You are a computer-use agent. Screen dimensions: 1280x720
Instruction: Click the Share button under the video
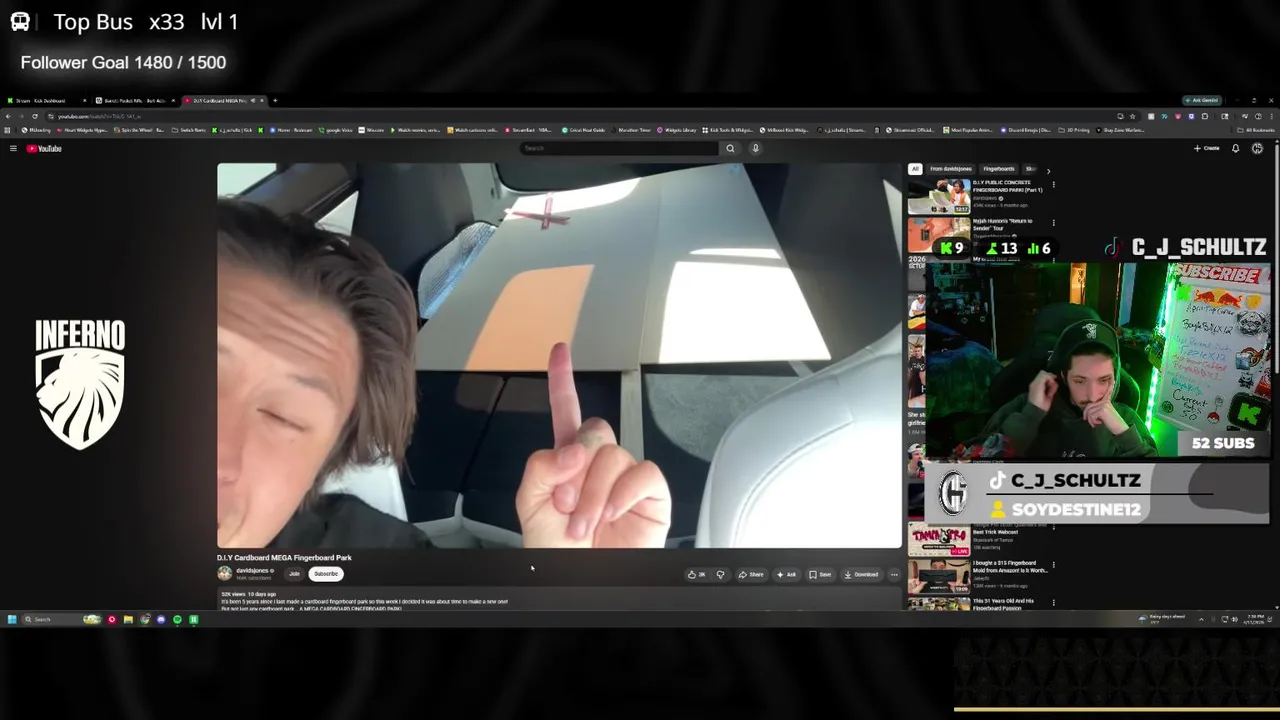(x=752, y=574)
